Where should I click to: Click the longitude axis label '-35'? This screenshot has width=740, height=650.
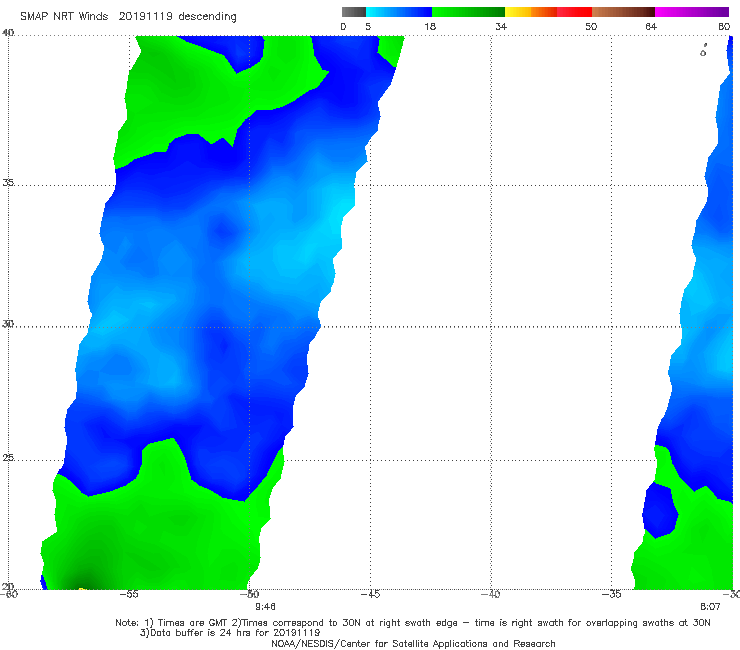tap(611, 594)
